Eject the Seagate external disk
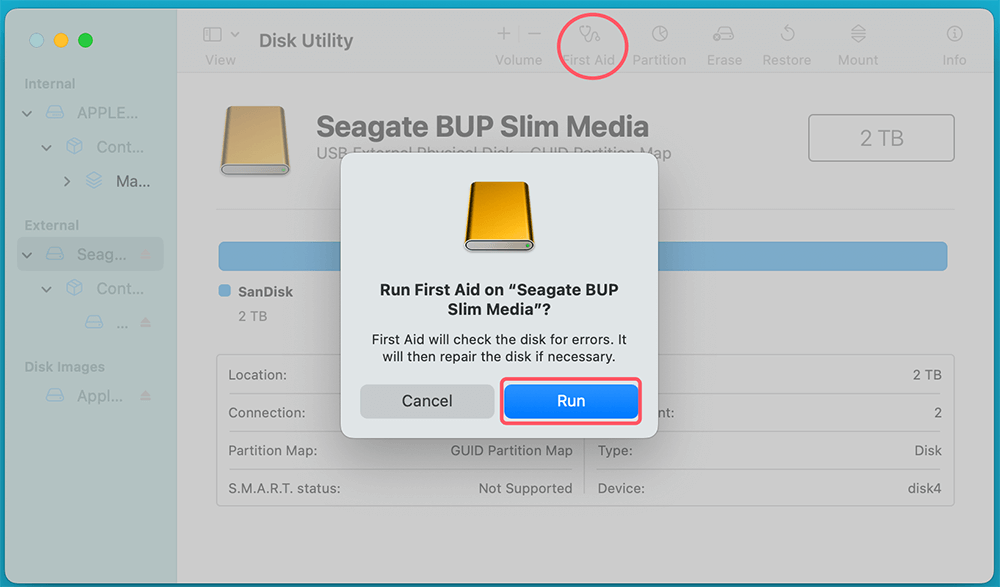This screenshot has height=587, width=1000. coord(146,255)
